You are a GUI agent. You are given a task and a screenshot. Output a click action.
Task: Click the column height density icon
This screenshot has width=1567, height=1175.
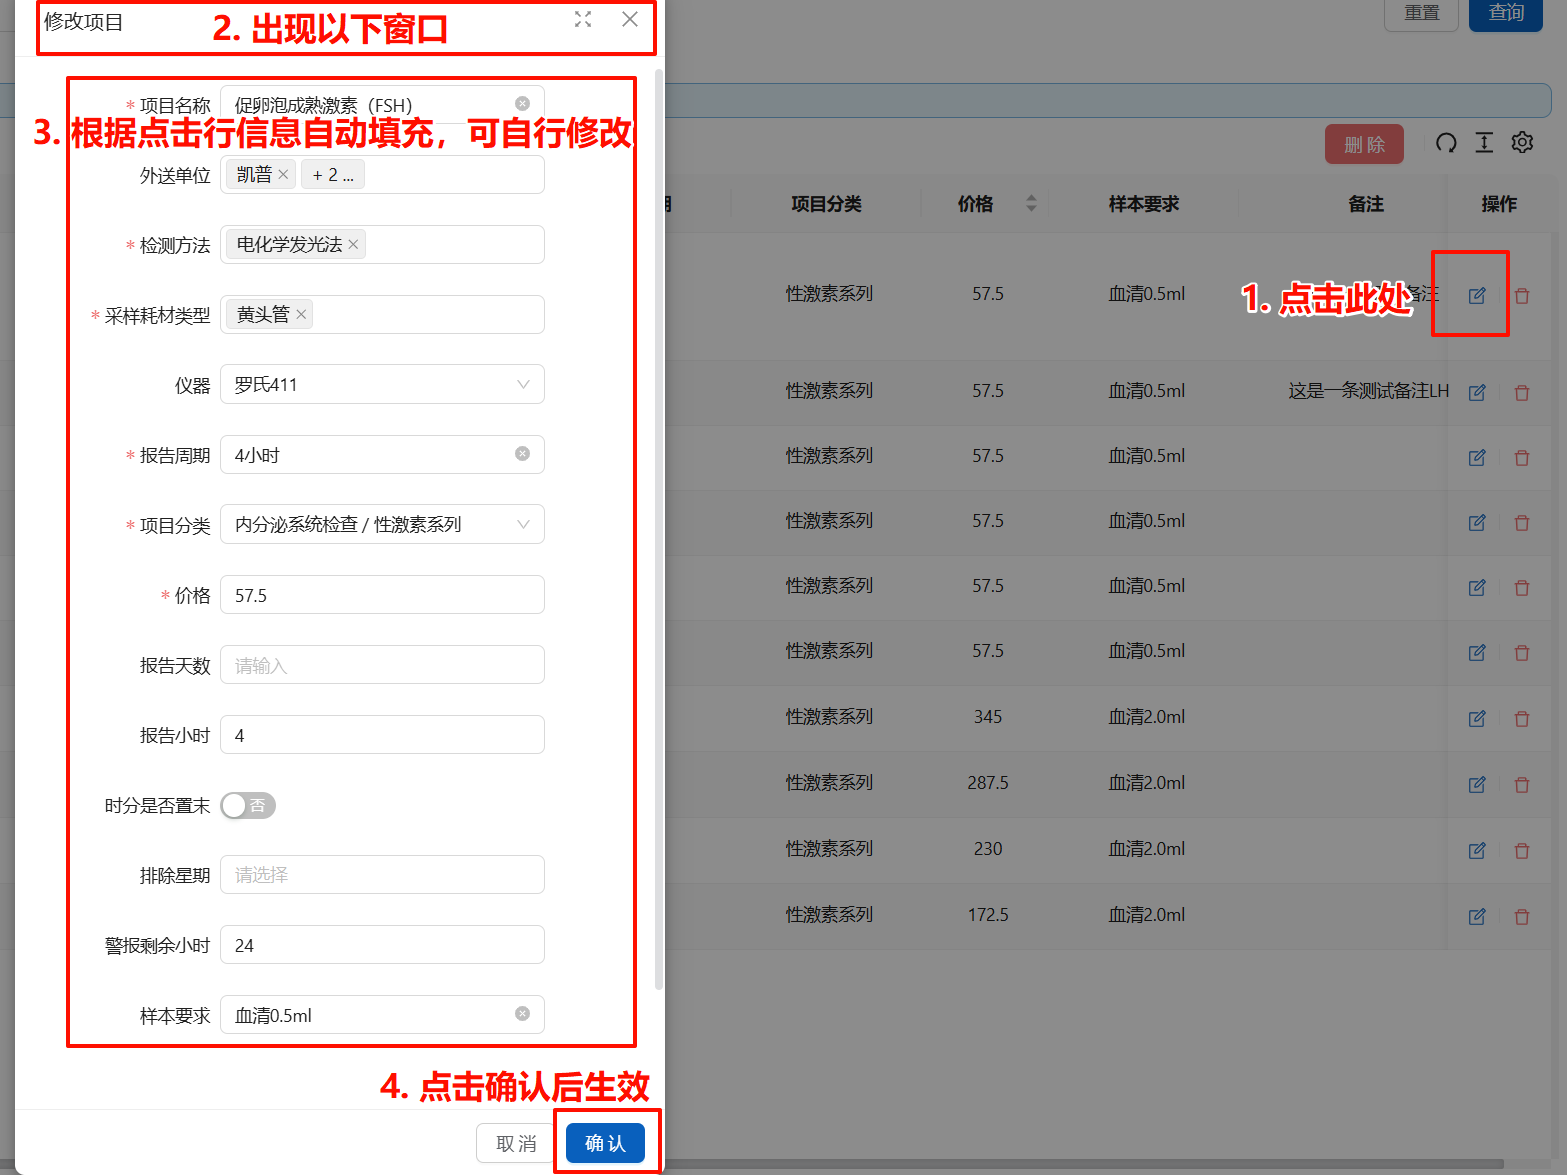pyautogui.click(x=1484, y=143)
